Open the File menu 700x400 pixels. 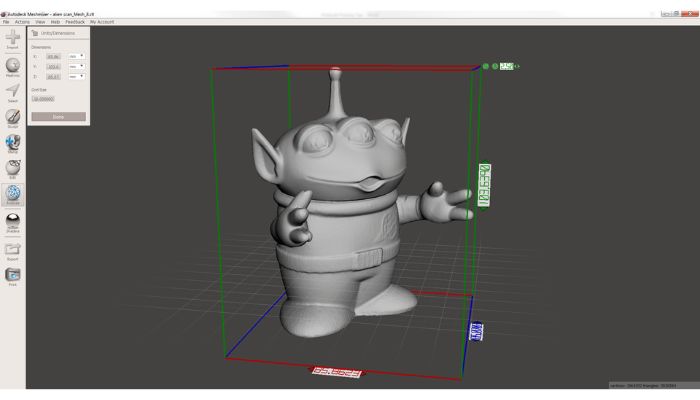tap(6, 22)
